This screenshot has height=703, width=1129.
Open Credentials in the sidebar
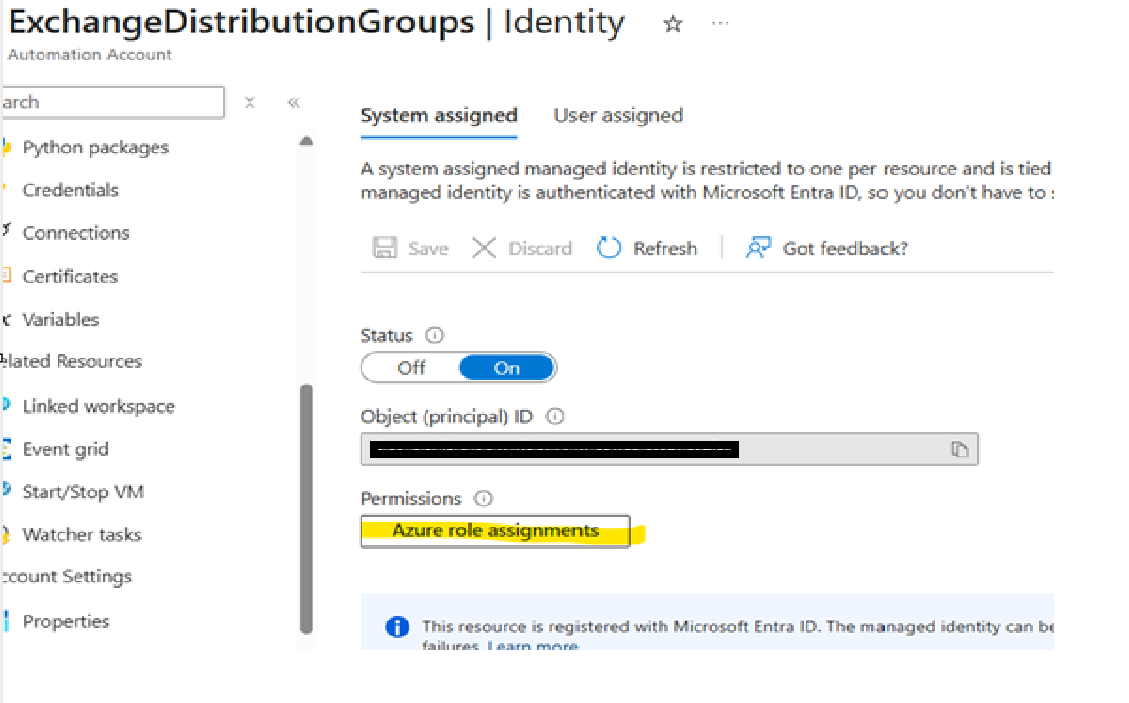pyautogui.click(x=71, y=190)
